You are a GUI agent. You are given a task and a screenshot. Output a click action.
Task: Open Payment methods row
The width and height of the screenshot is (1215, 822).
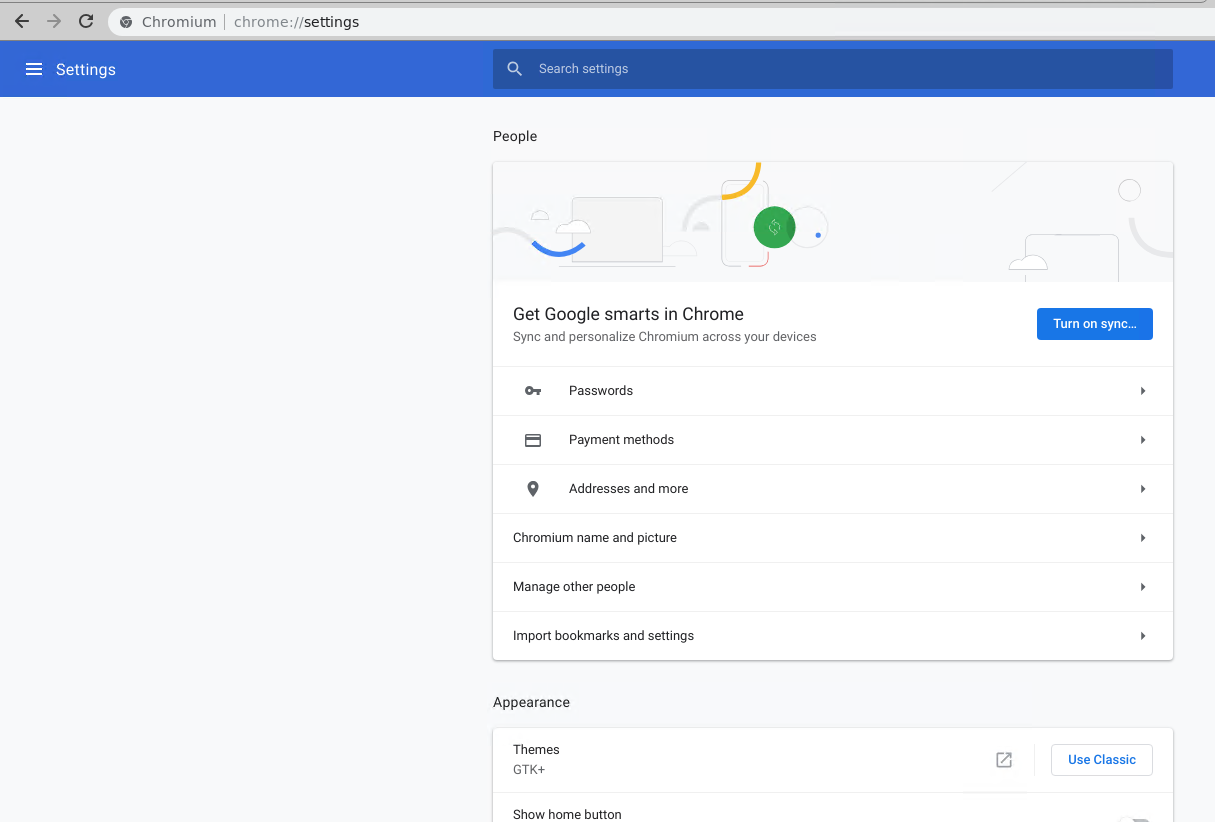833,440
